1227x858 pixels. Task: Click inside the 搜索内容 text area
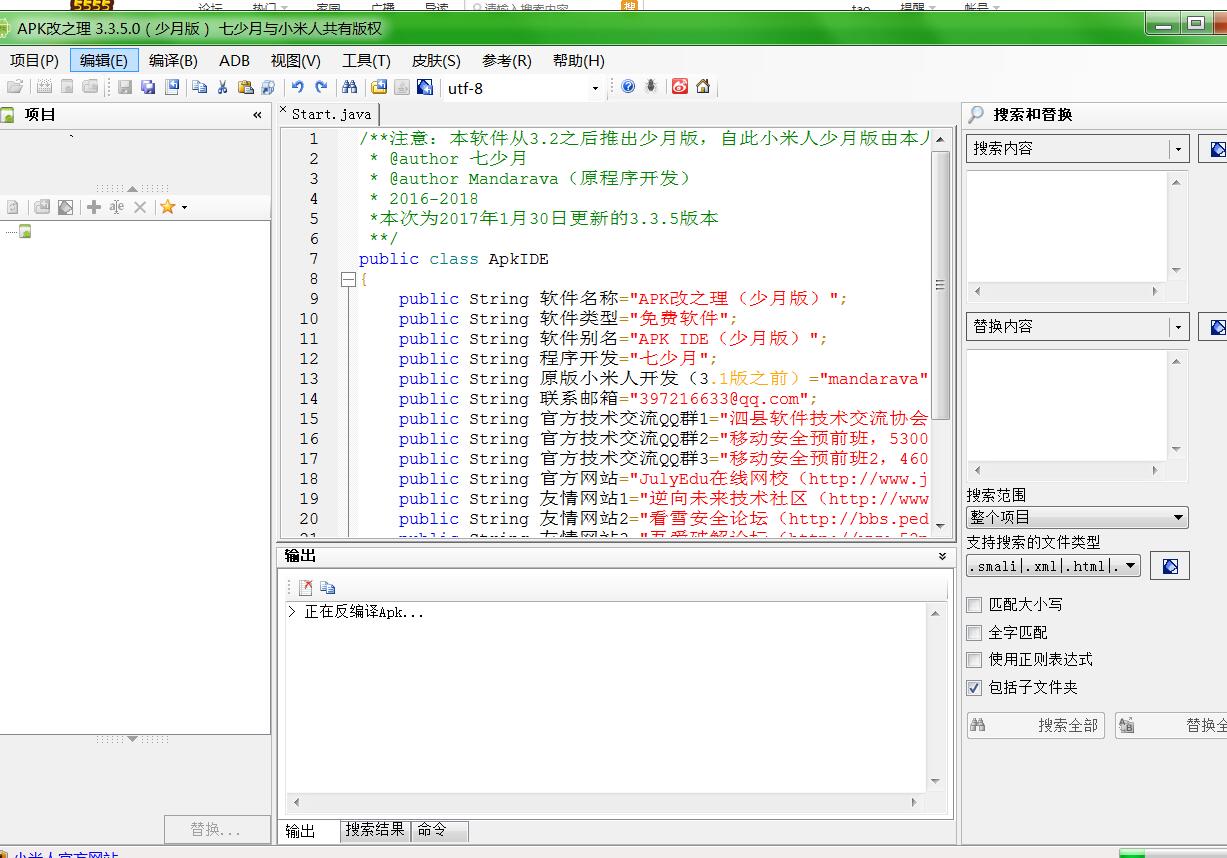point(1066,226)
